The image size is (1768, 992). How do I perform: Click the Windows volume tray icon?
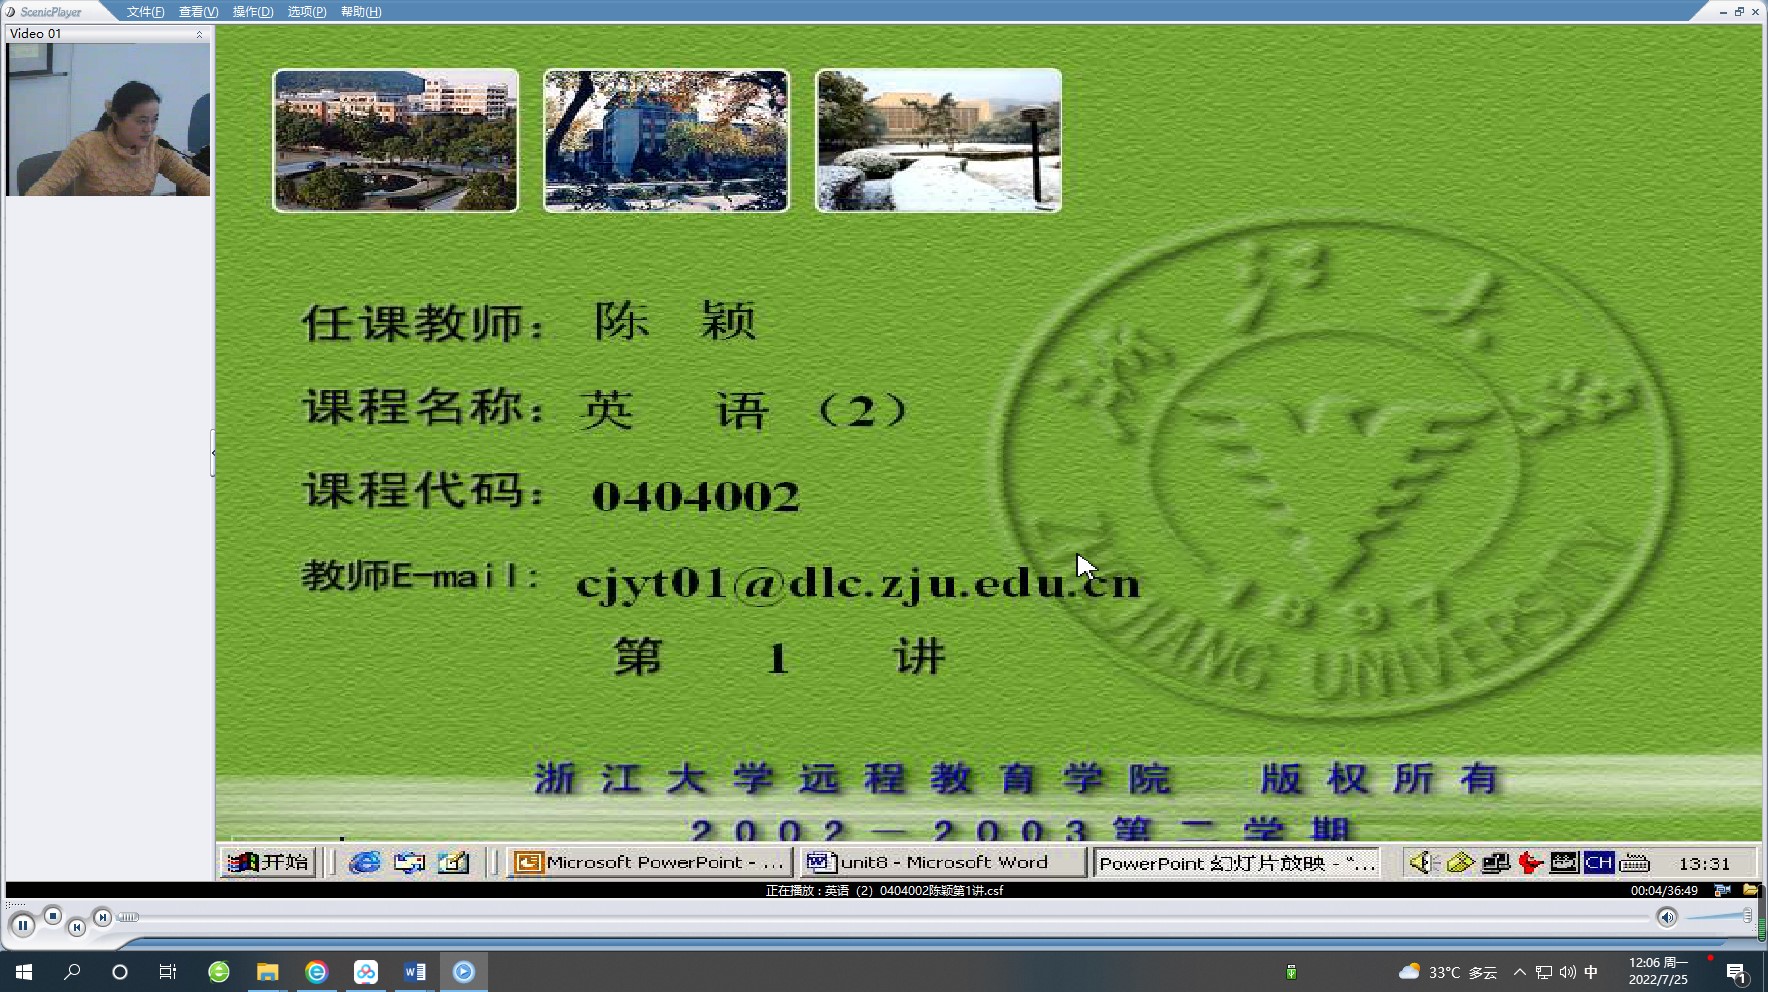[x=1567, y=972]
